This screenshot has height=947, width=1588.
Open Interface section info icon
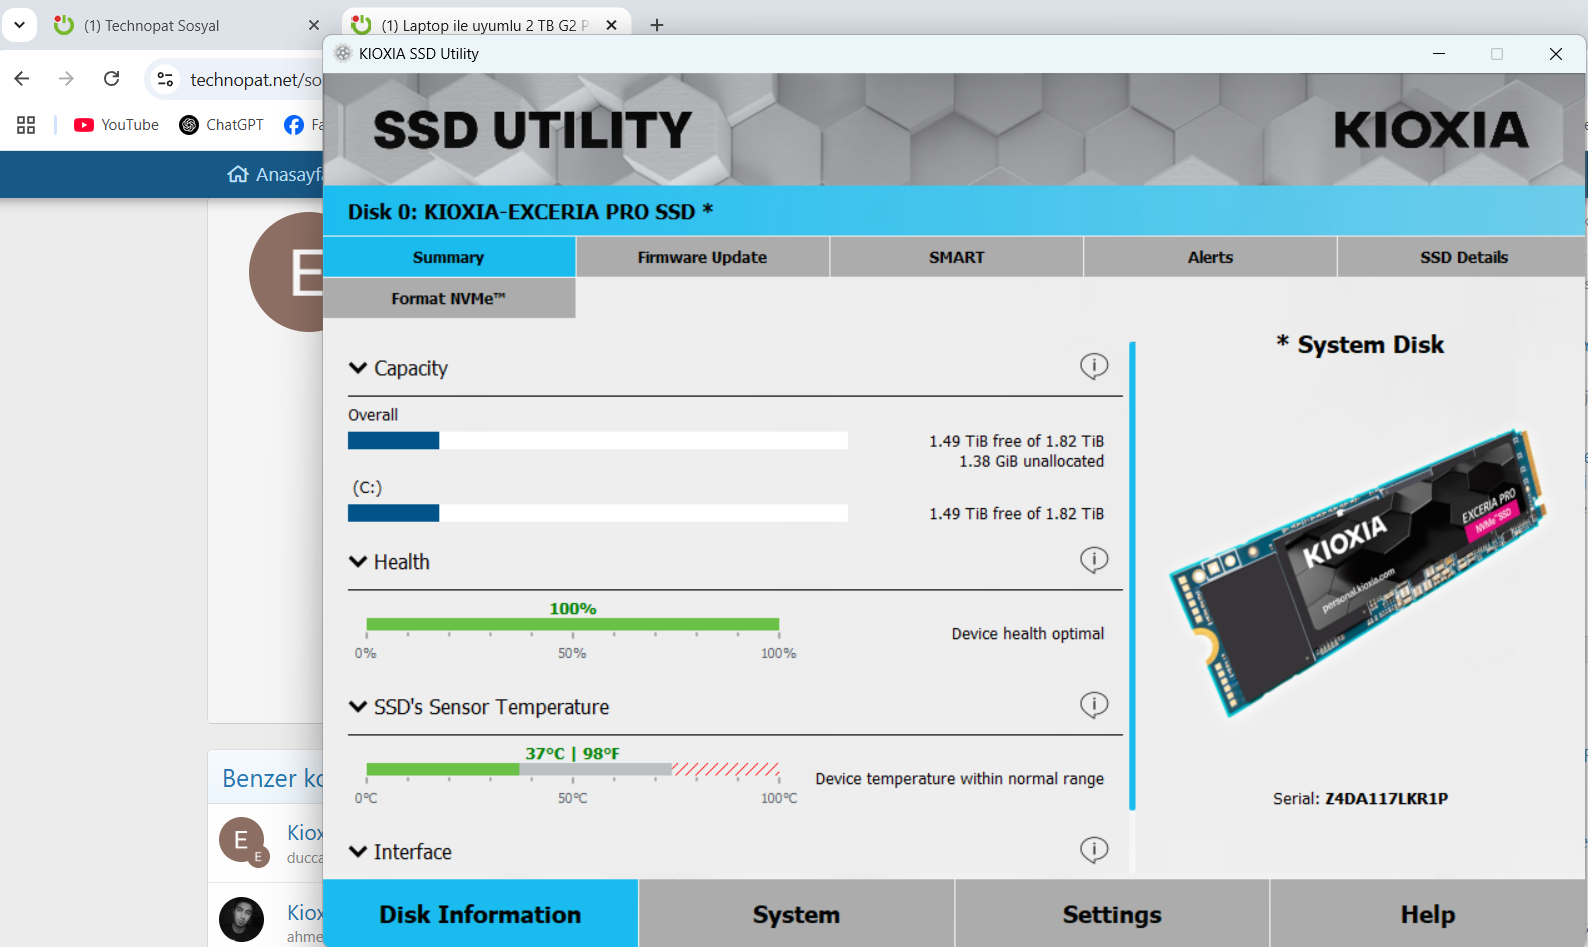coord(1094,850)
